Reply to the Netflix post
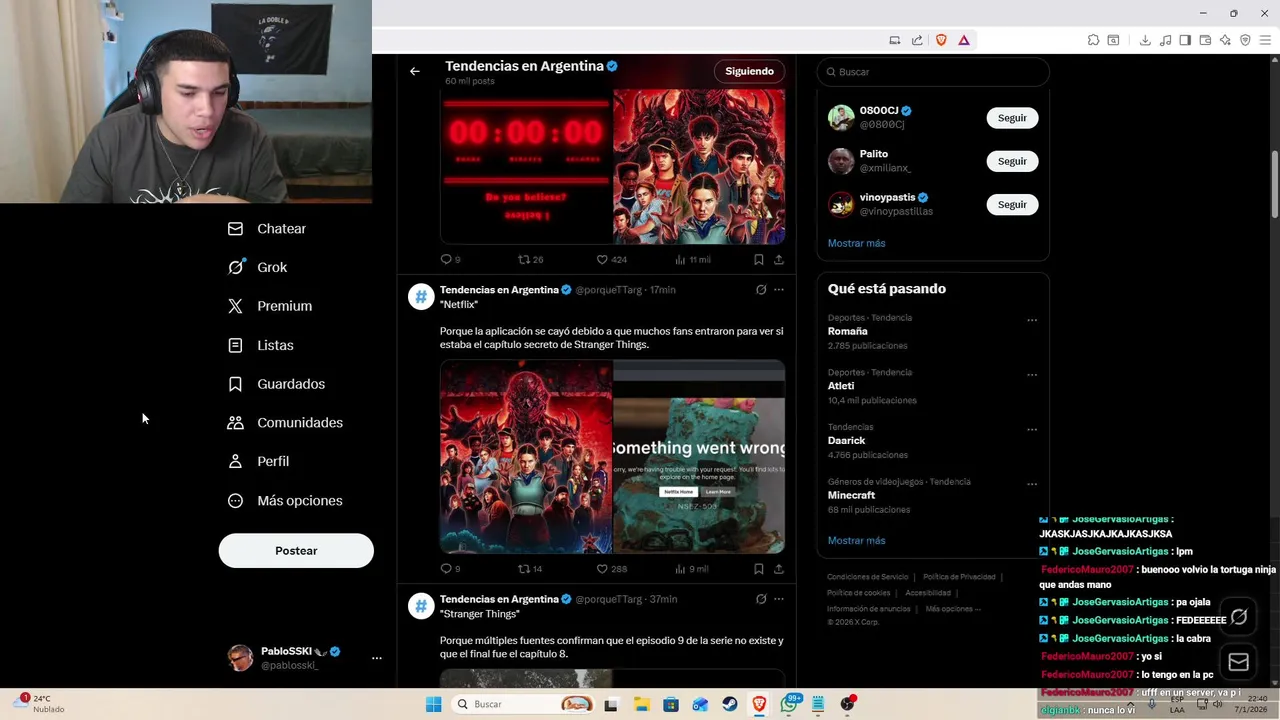The width and height of the screenshot is (1280, 720). coord(450,569)
